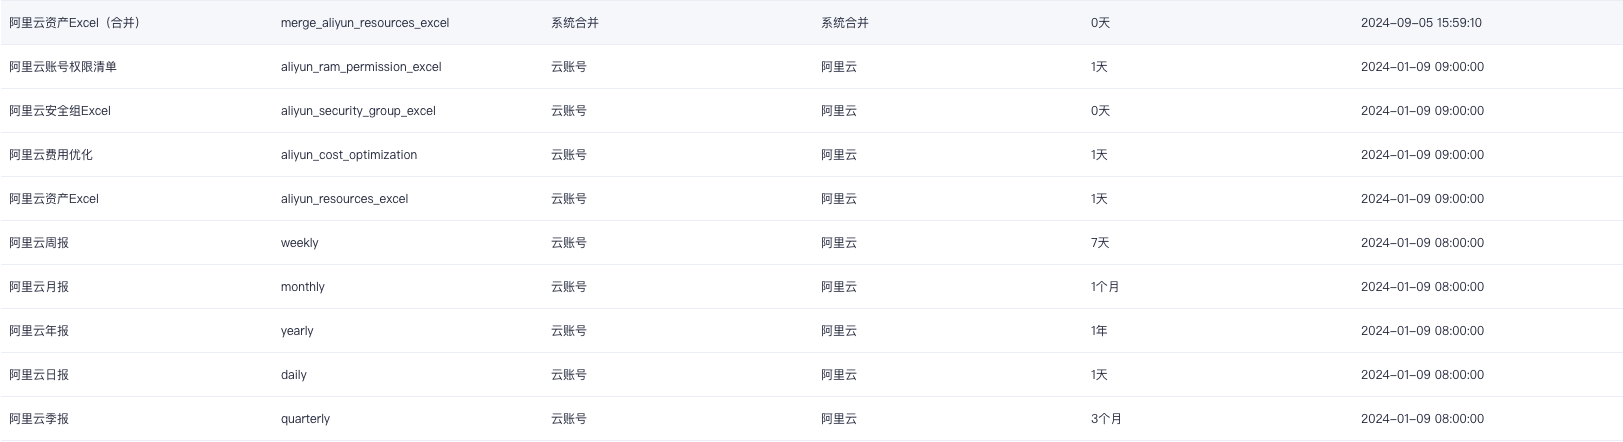
Task: Click the quarterly identifier cell
Action: [305, 419]
